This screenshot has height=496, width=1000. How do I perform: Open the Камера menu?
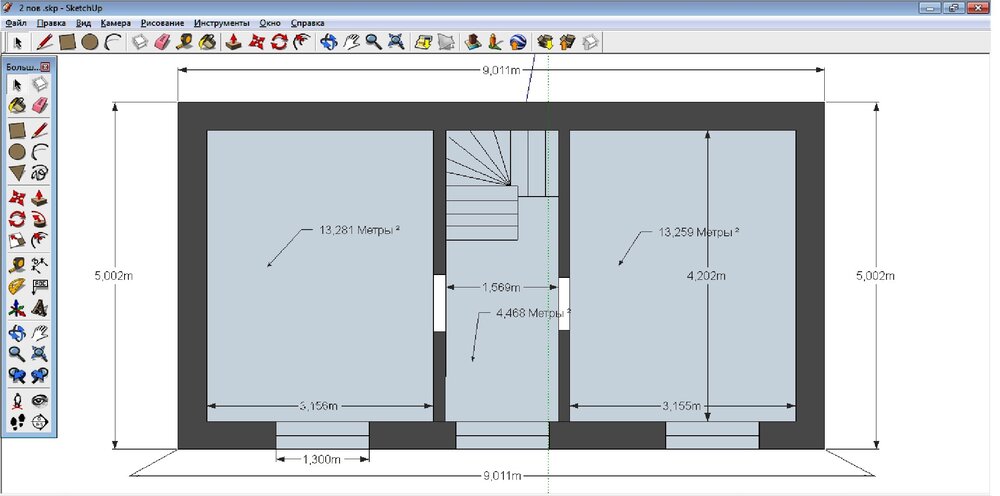[x=115, y=21]
